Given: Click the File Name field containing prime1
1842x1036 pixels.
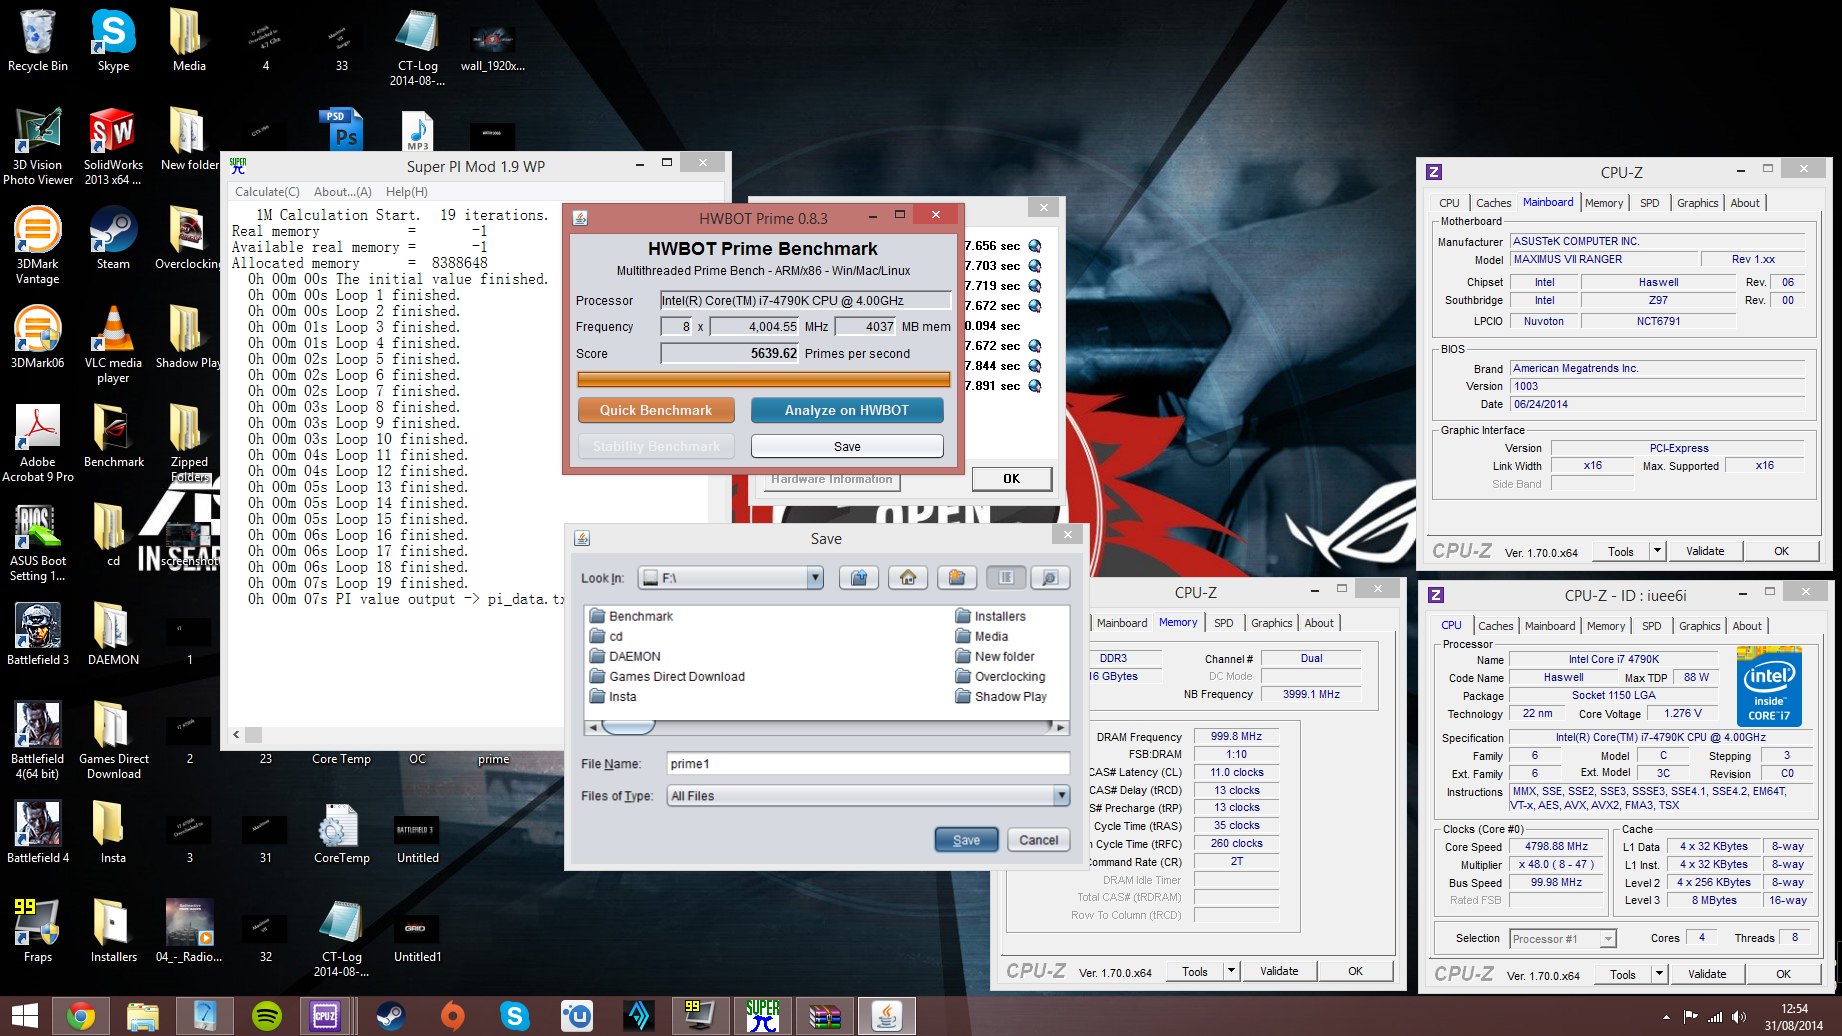Looking at the screenshot, I should [868, 764].
